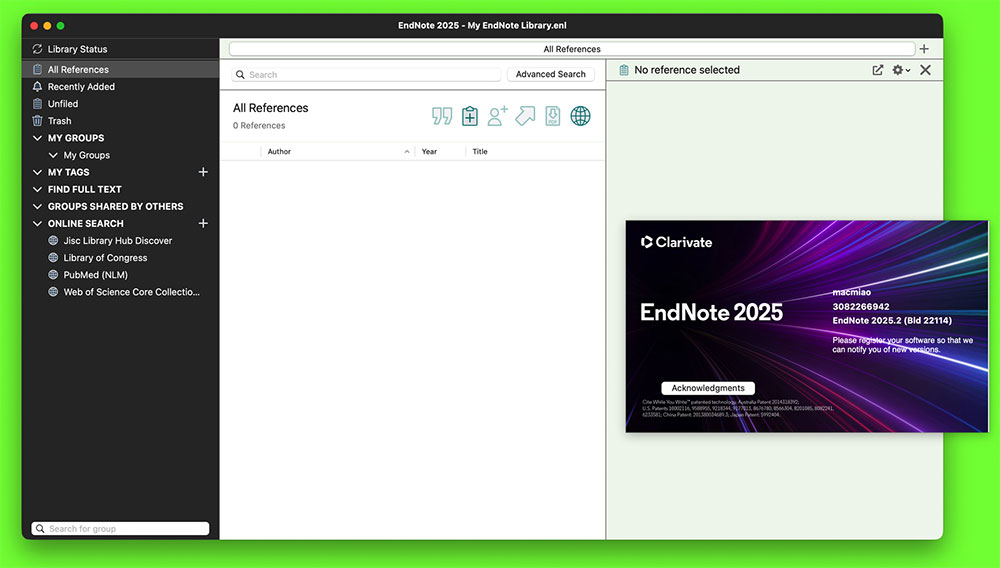Viewport: 1000px width, 568px height.
Task: Collapse the MY TAGS section
Action: (x=37, y=172)
